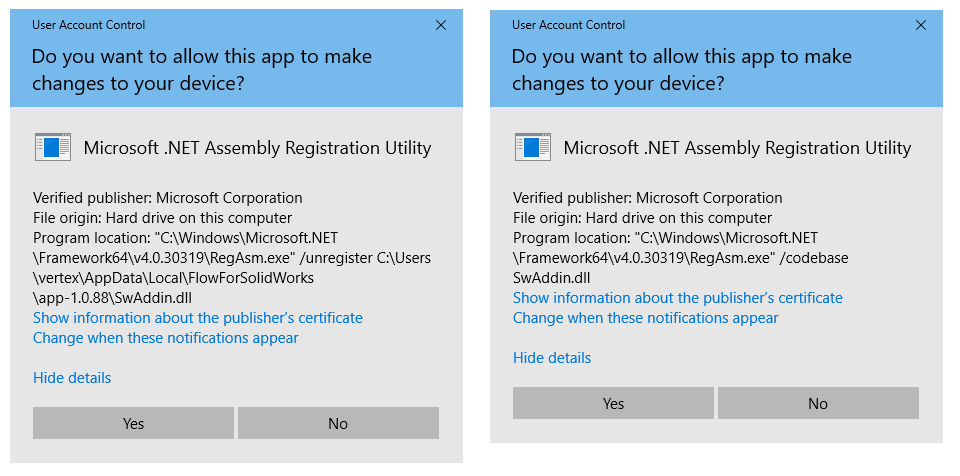
Task: Click the blue heading of the /unregister prompt
Action: click(202, 69)
